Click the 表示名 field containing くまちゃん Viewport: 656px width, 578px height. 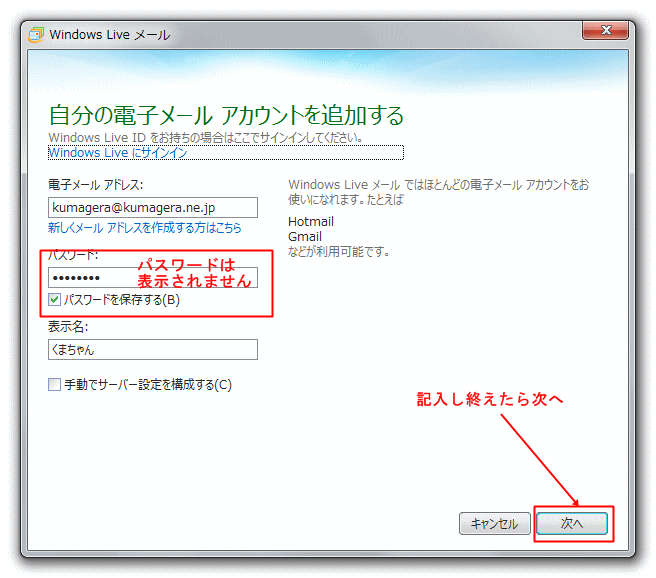click(153, 350)
